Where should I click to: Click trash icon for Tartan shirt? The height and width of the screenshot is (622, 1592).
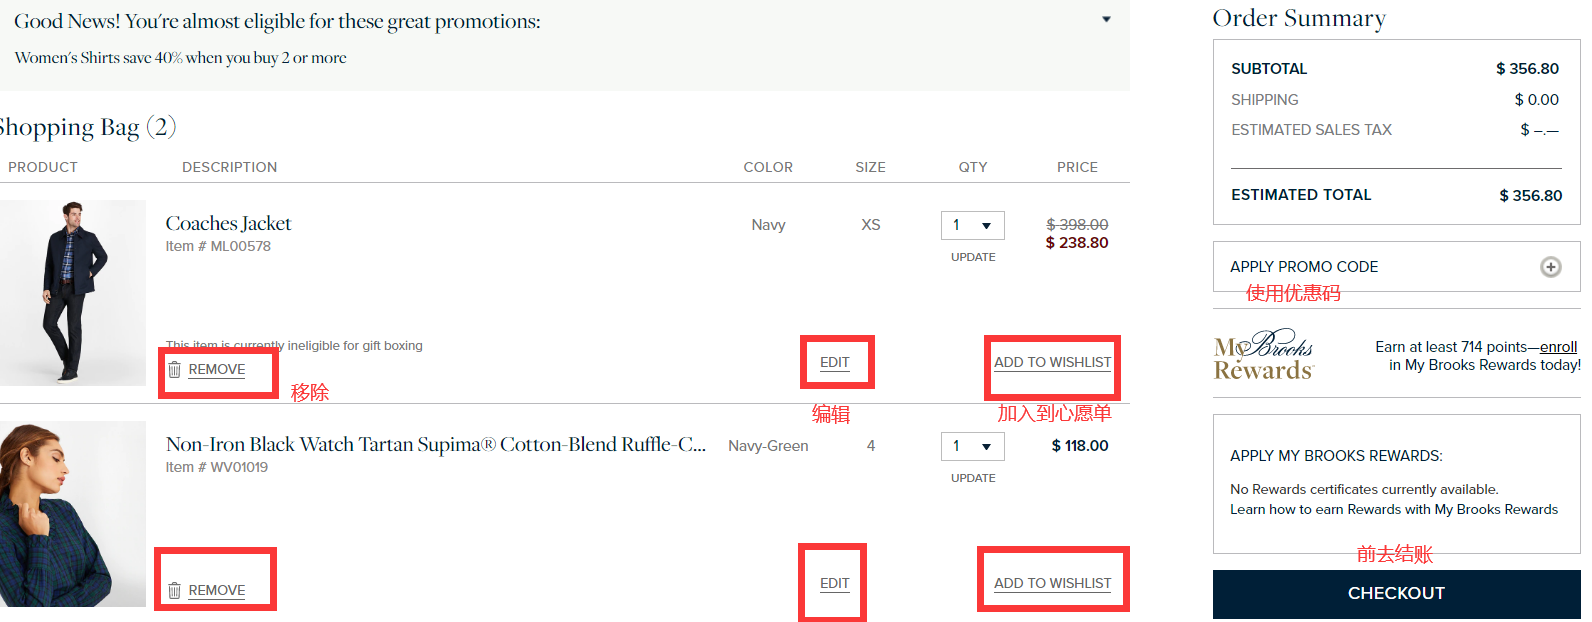click(175, 591)
